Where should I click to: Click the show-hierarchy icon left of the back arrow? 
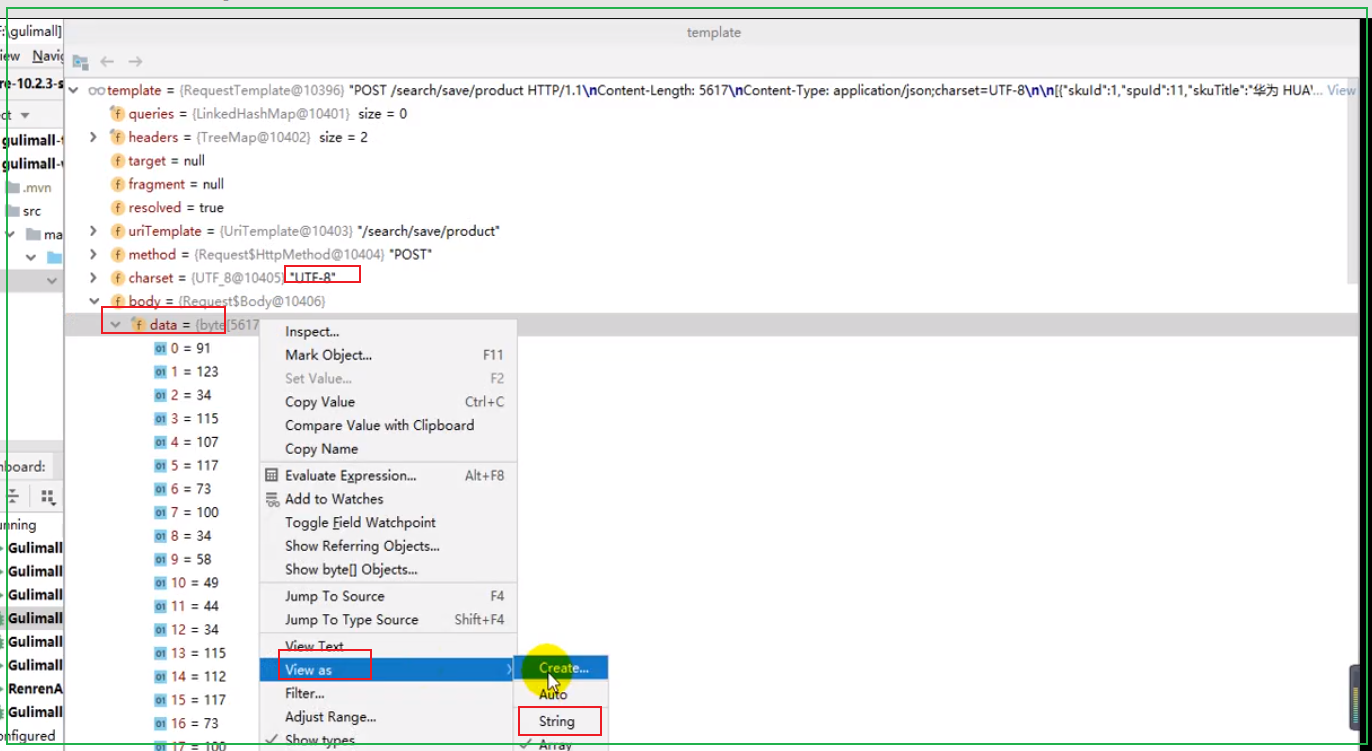tap(81, 62)
